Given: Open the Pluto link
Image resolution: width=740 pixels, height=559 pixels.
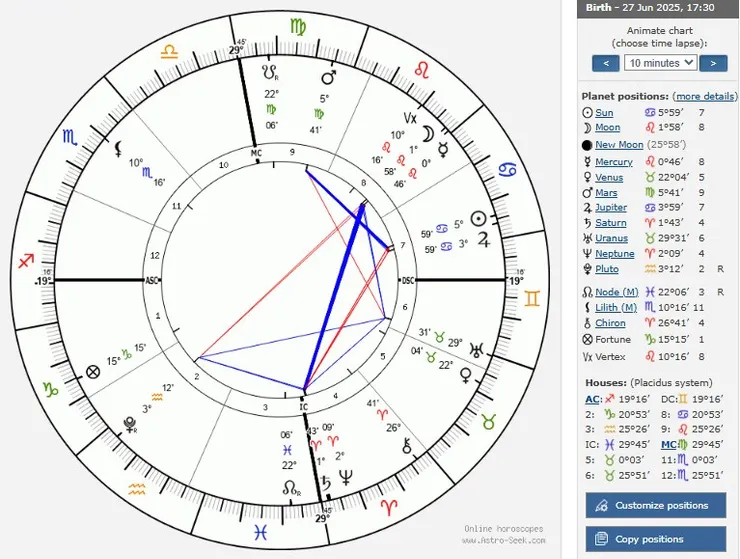Looking at the screenshot, I should 607,269.
